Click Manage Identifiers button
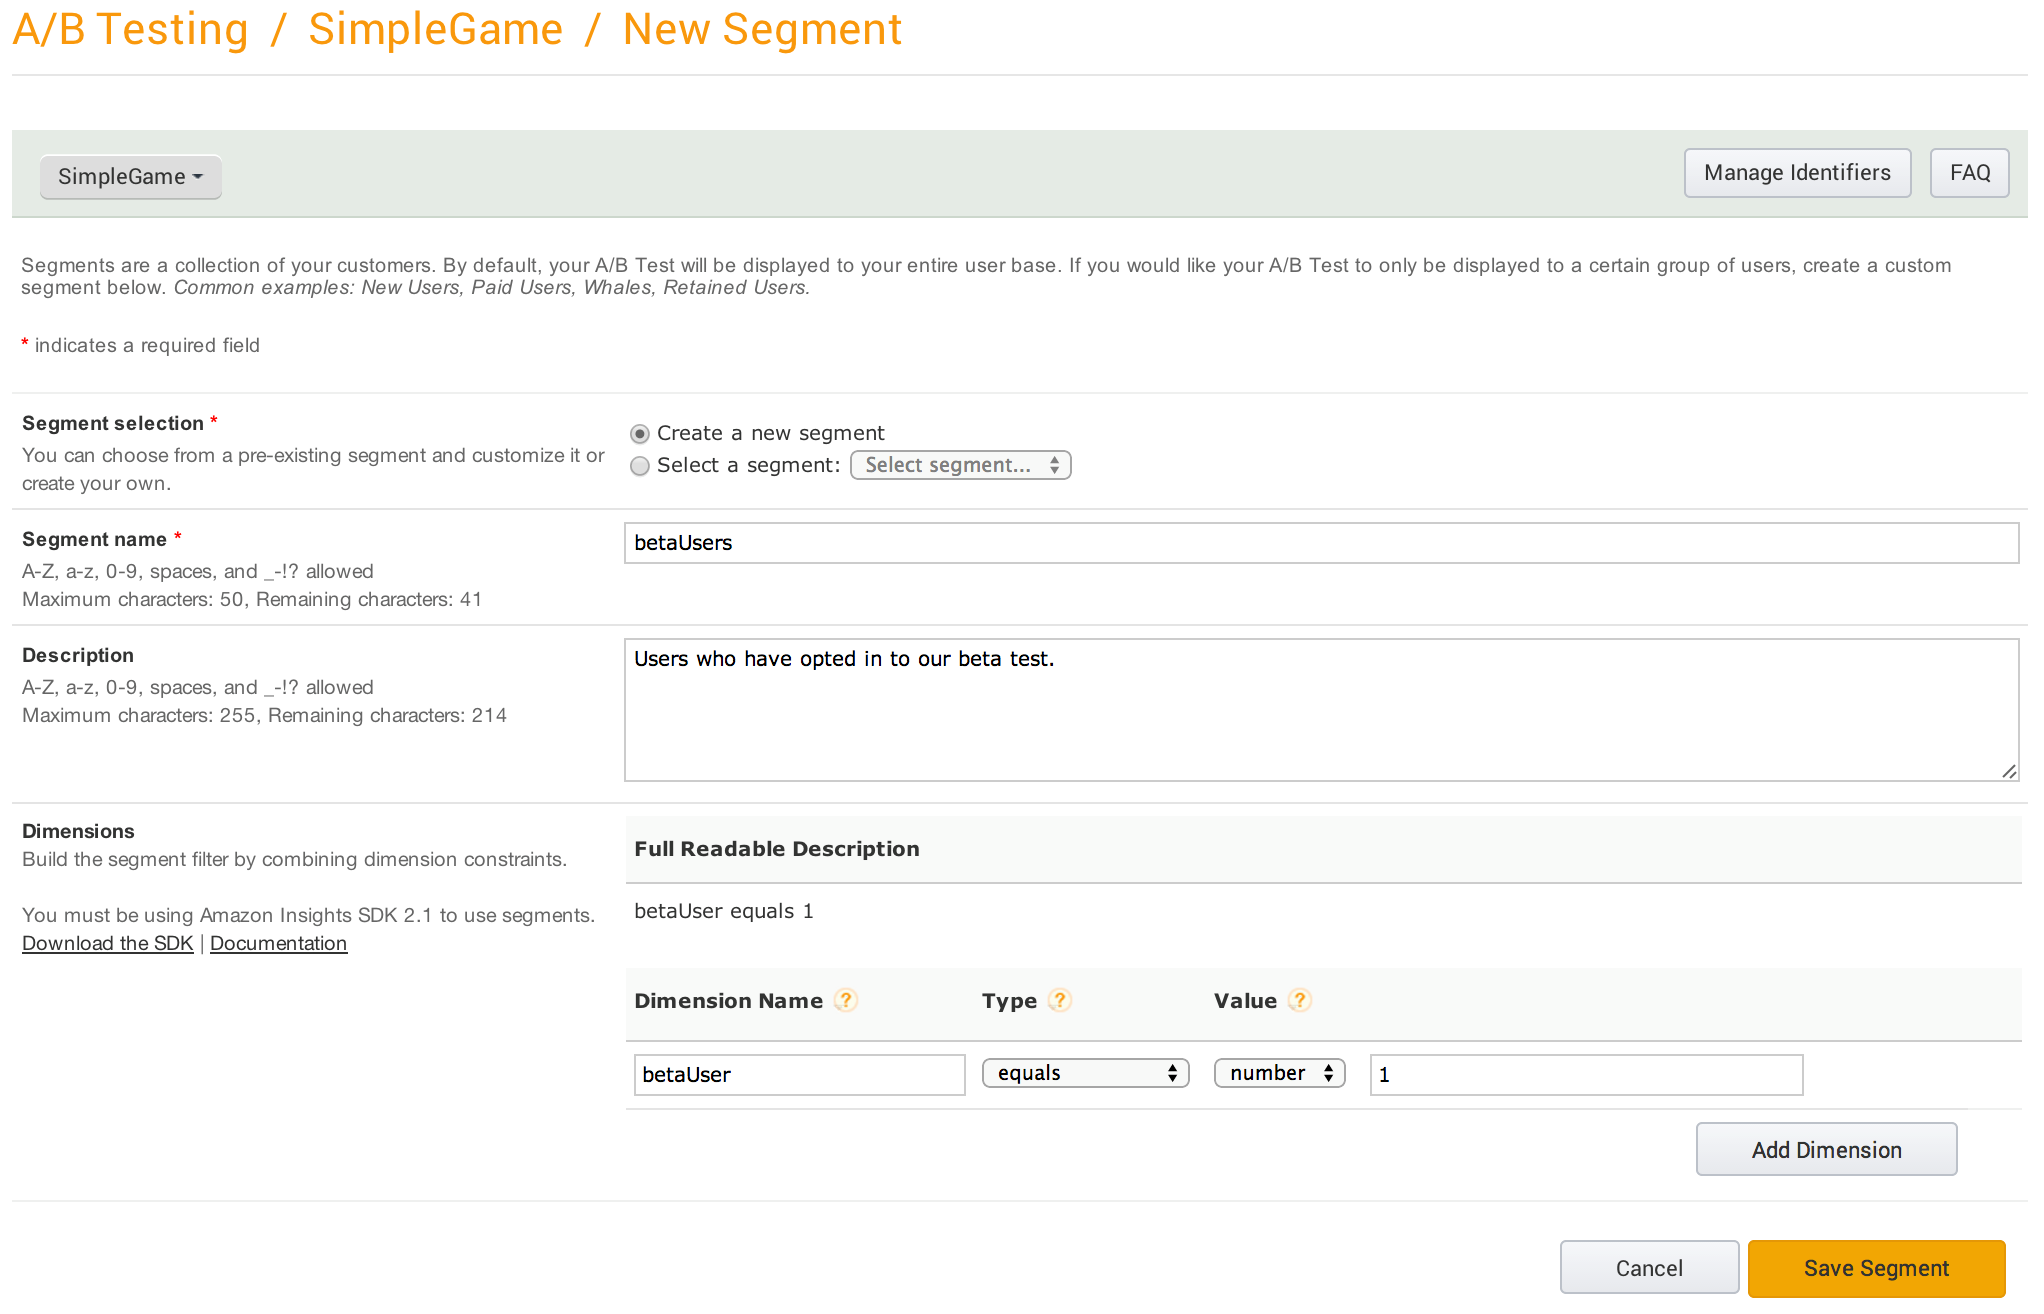The image size is (2044, 1314). pos(1796,173)
